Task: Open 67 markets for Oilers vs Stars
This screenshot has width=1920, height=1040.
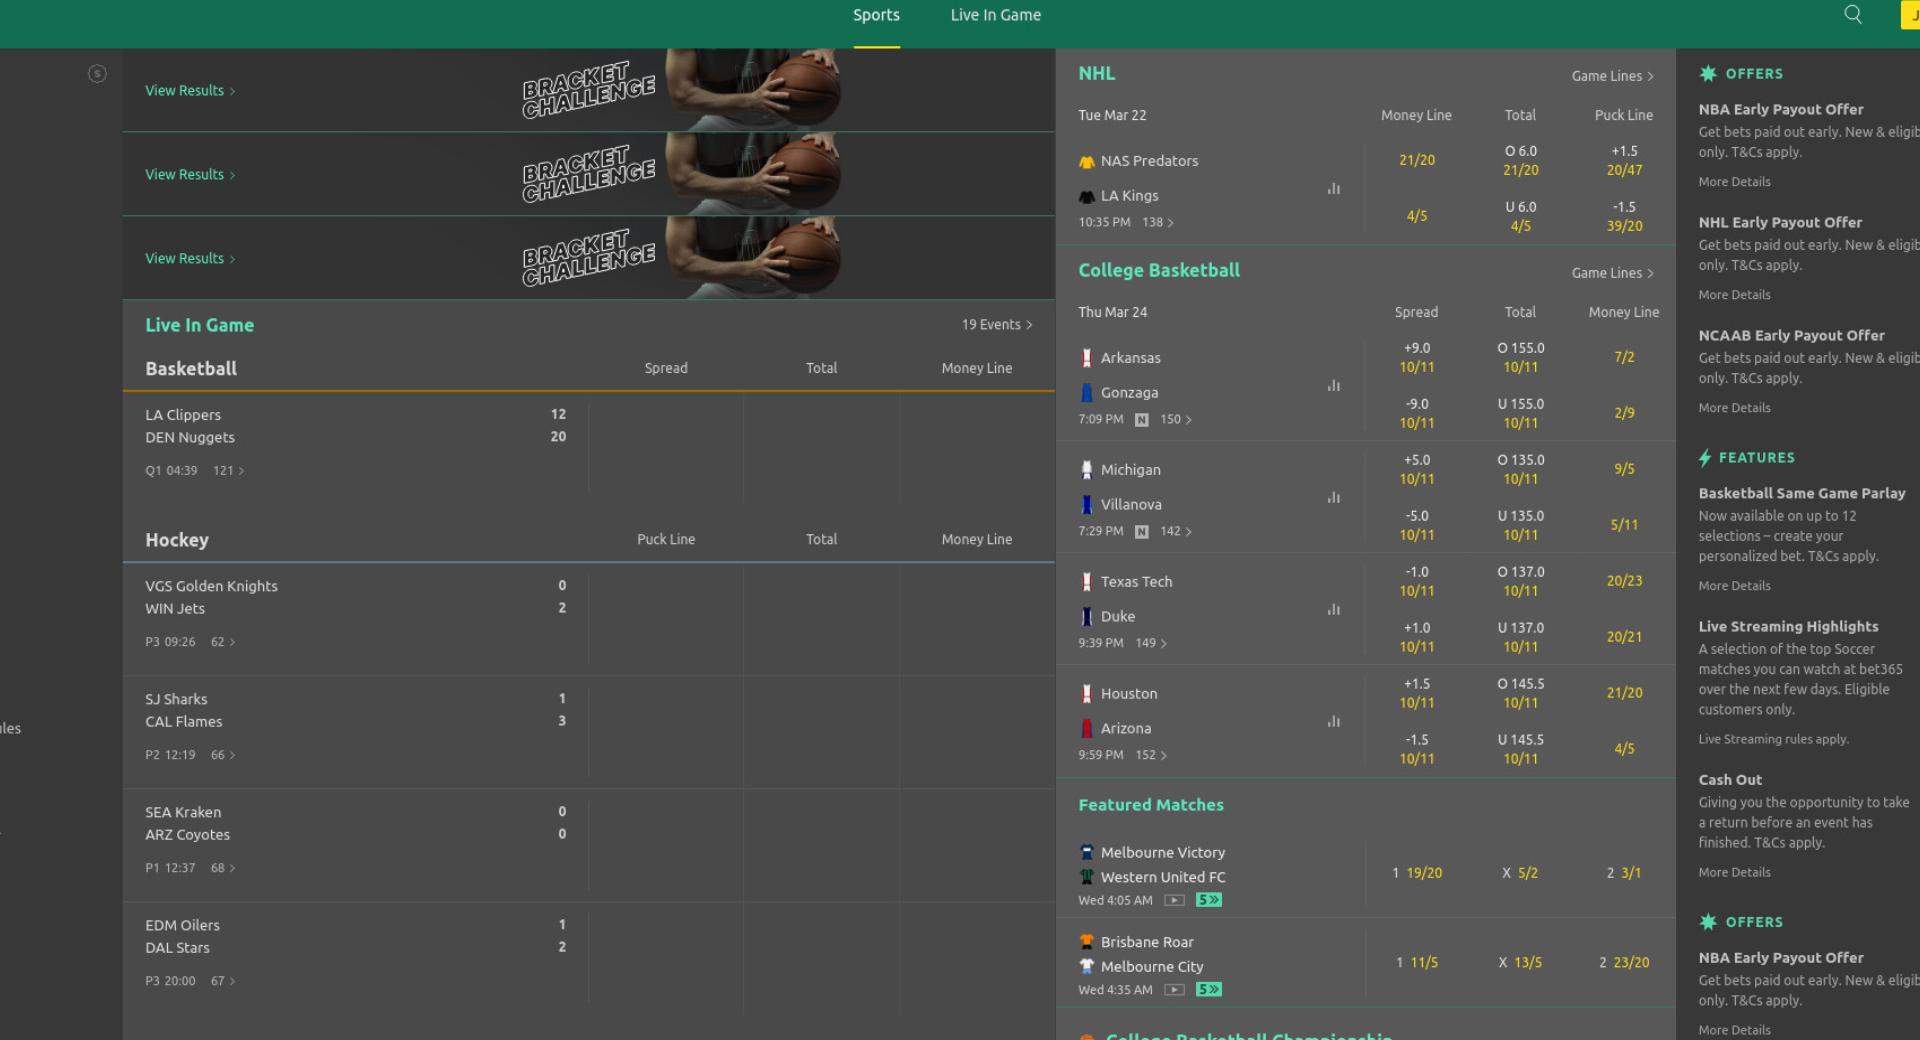Action: click(223, 981)
